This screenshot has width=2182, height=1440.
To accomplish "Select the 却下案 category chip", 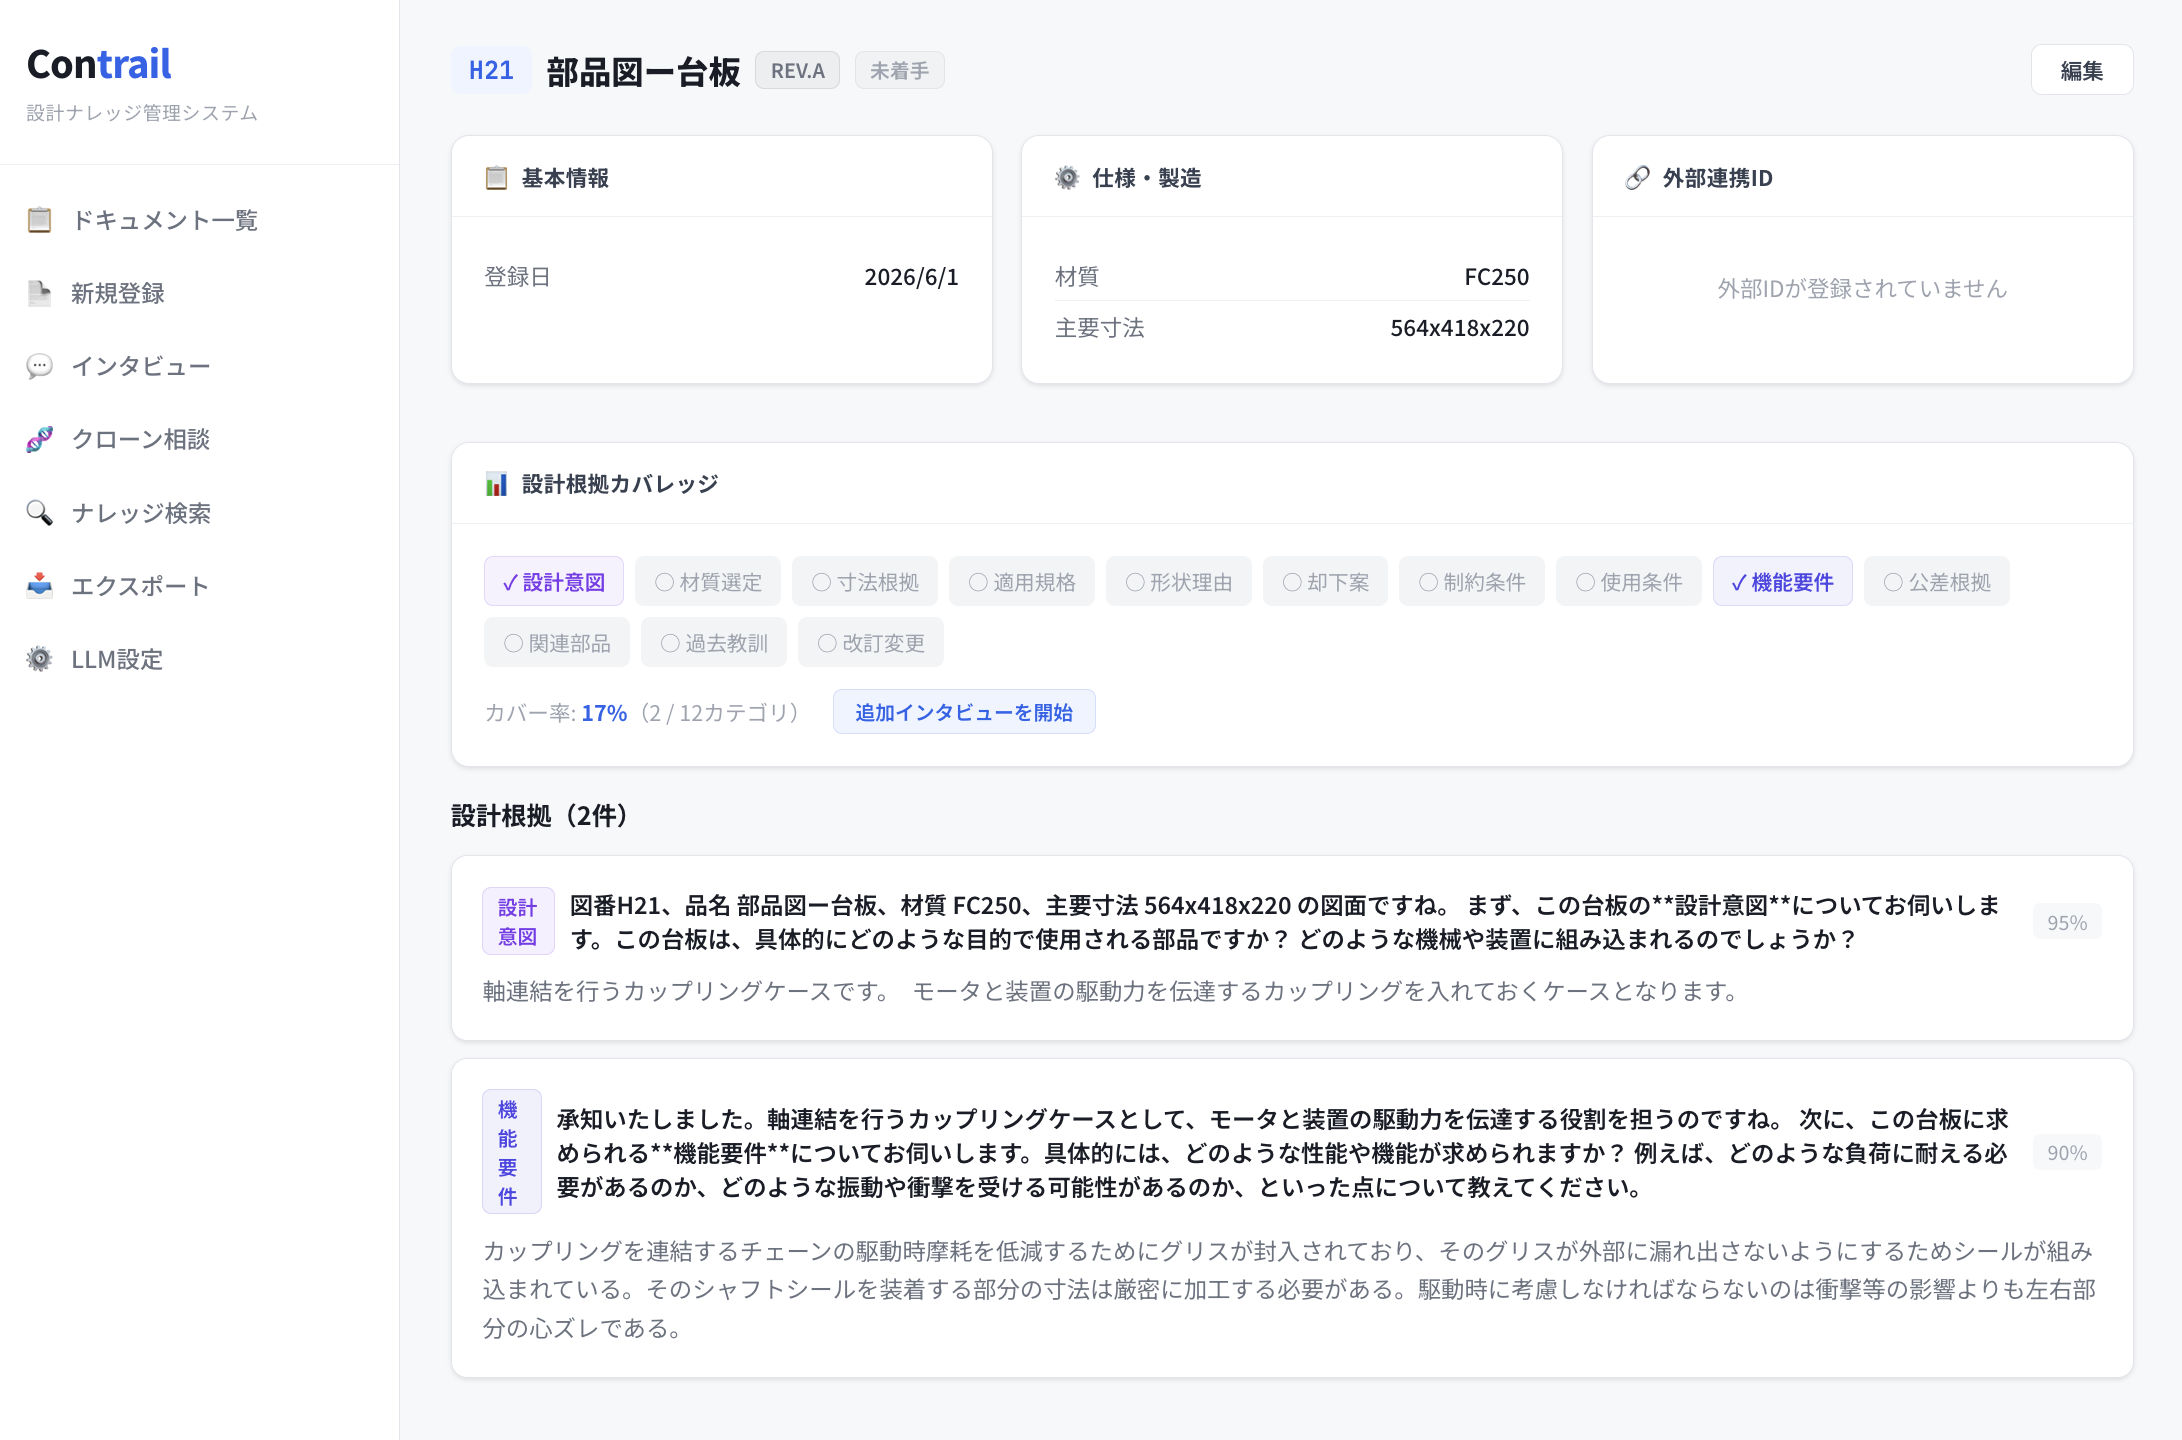I will pyautogui.click(x=1326, y=582).
